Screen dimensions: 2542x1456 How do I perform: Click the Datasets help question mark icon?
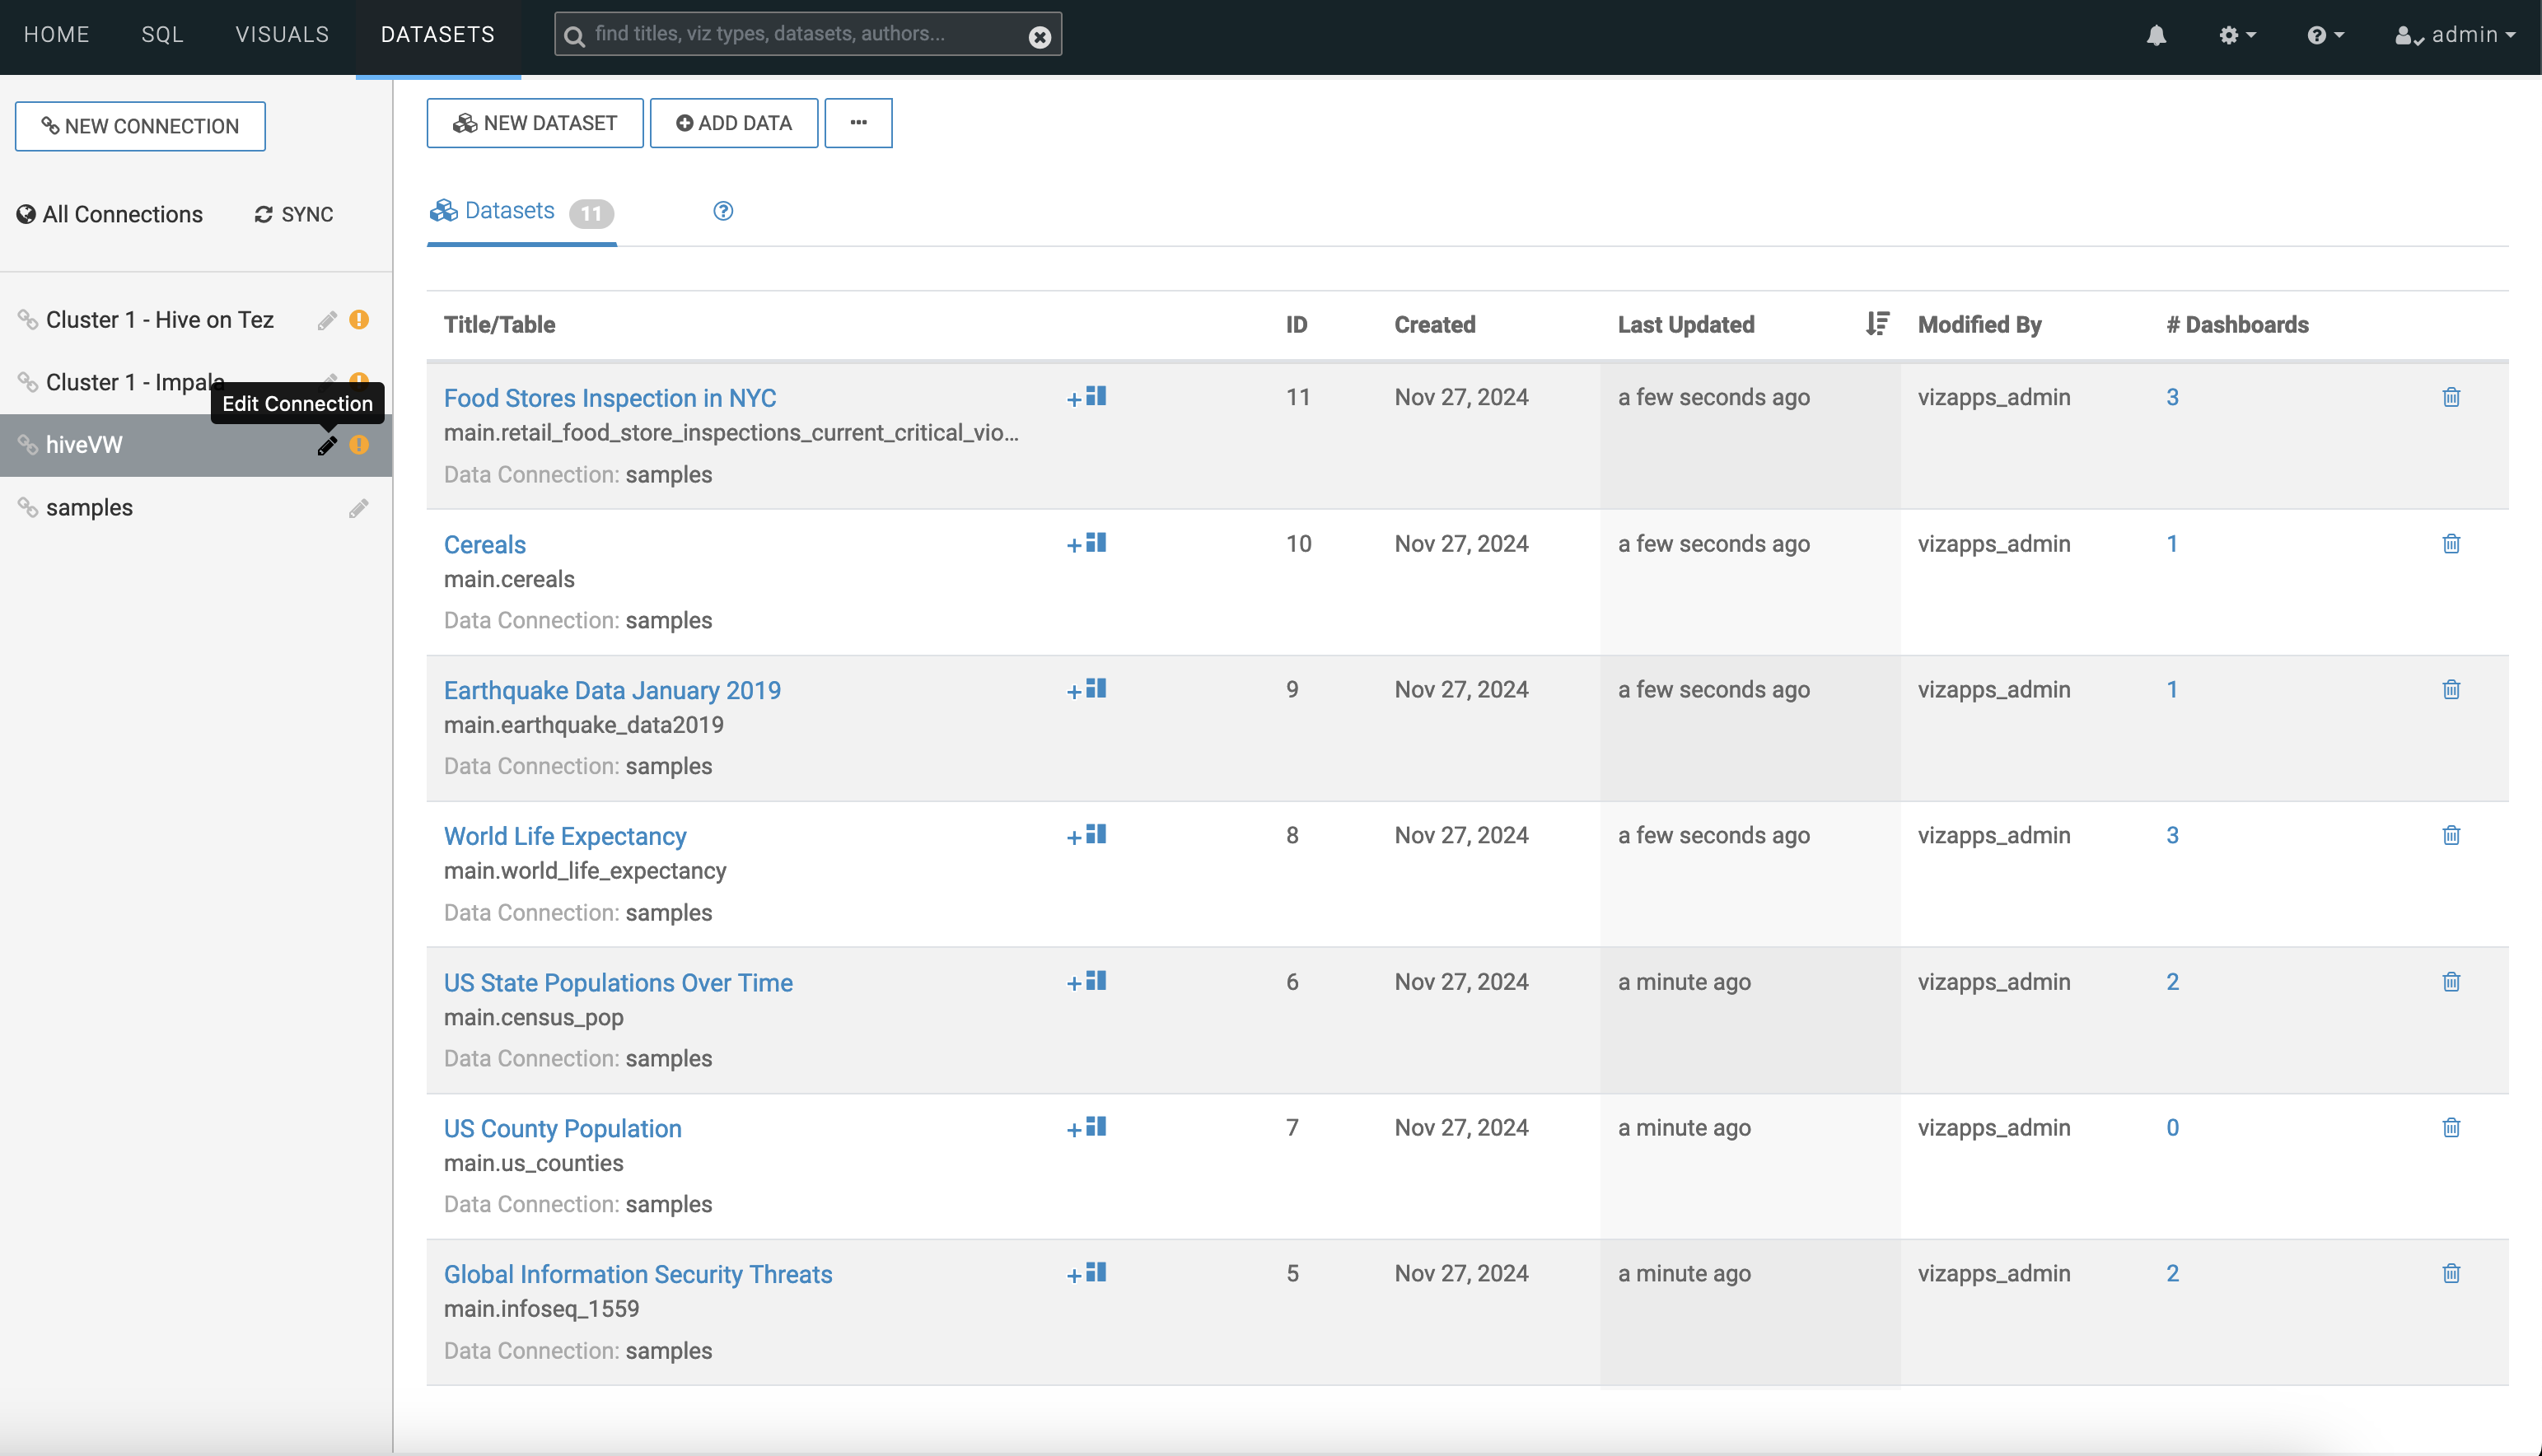click(x=723, y=211)
